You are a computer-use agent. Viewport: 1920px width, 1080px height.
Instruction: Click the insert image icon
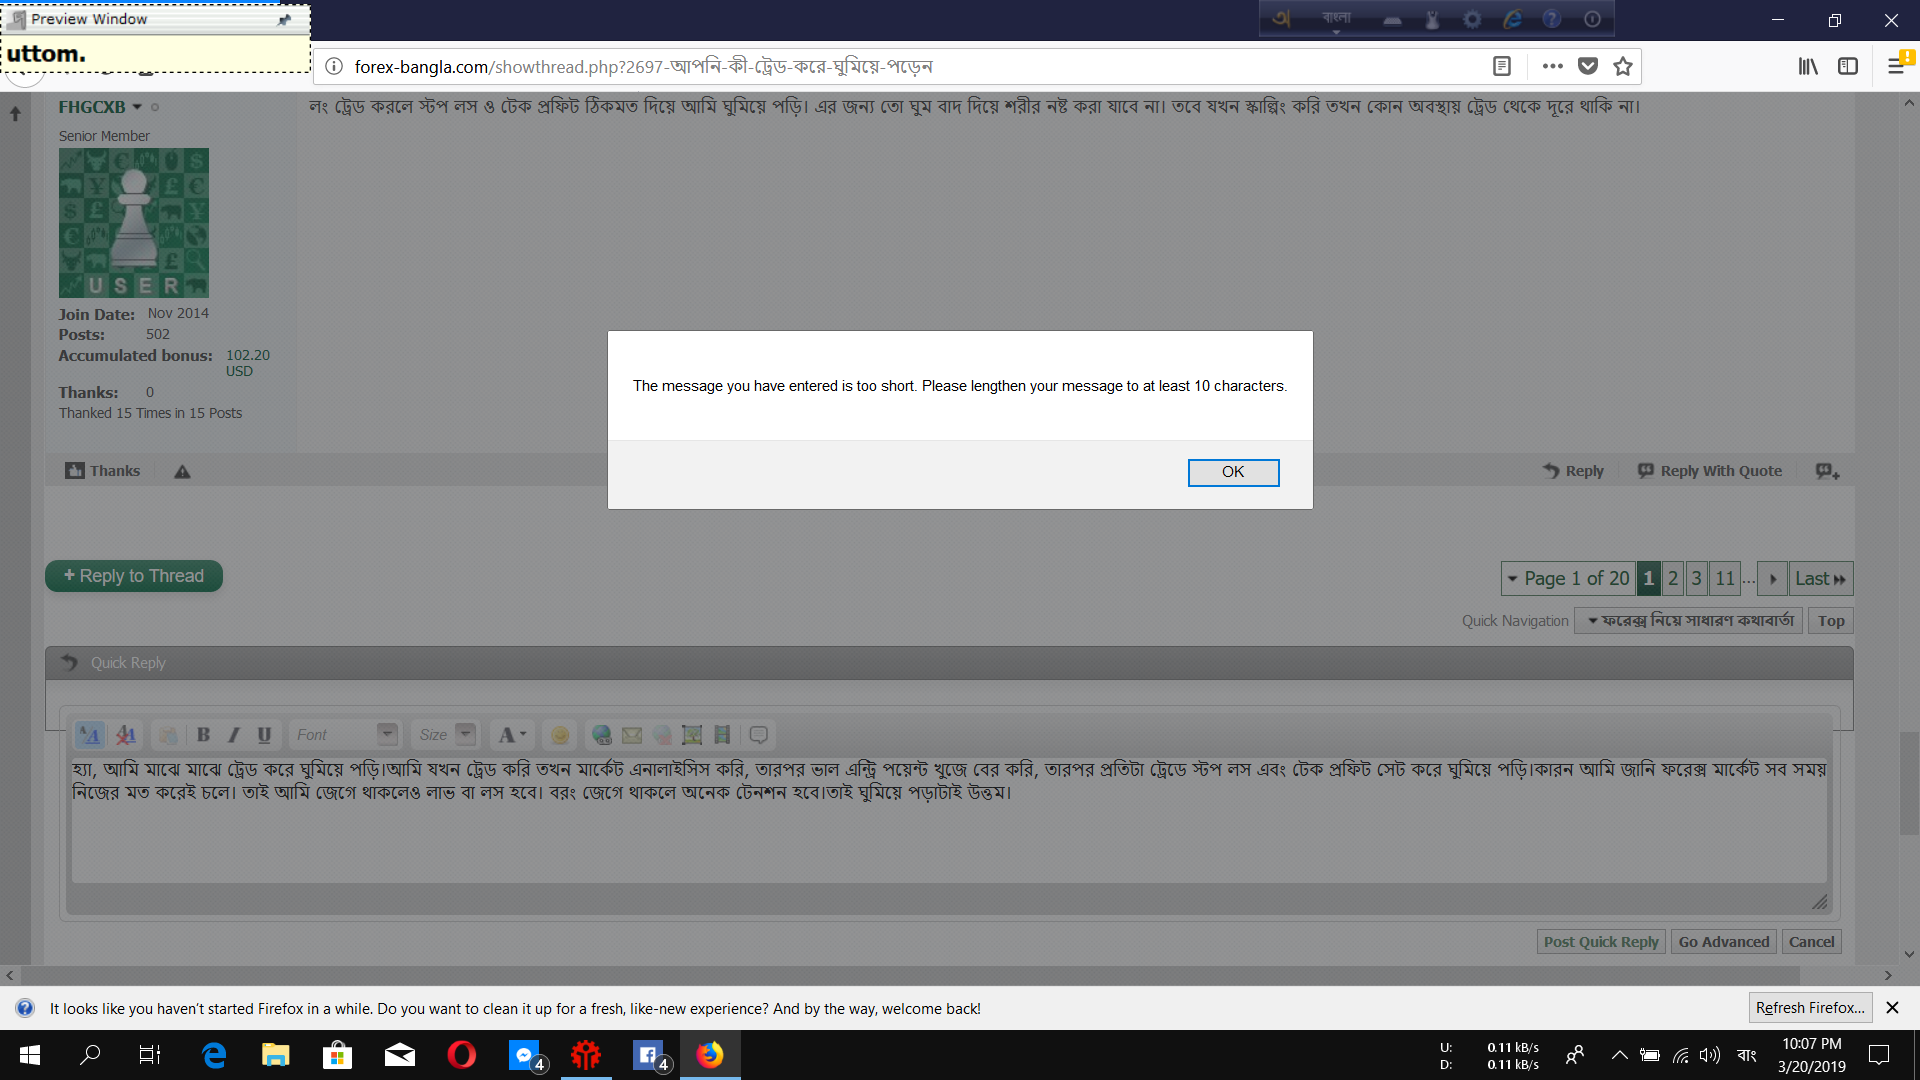click(692, 735)
